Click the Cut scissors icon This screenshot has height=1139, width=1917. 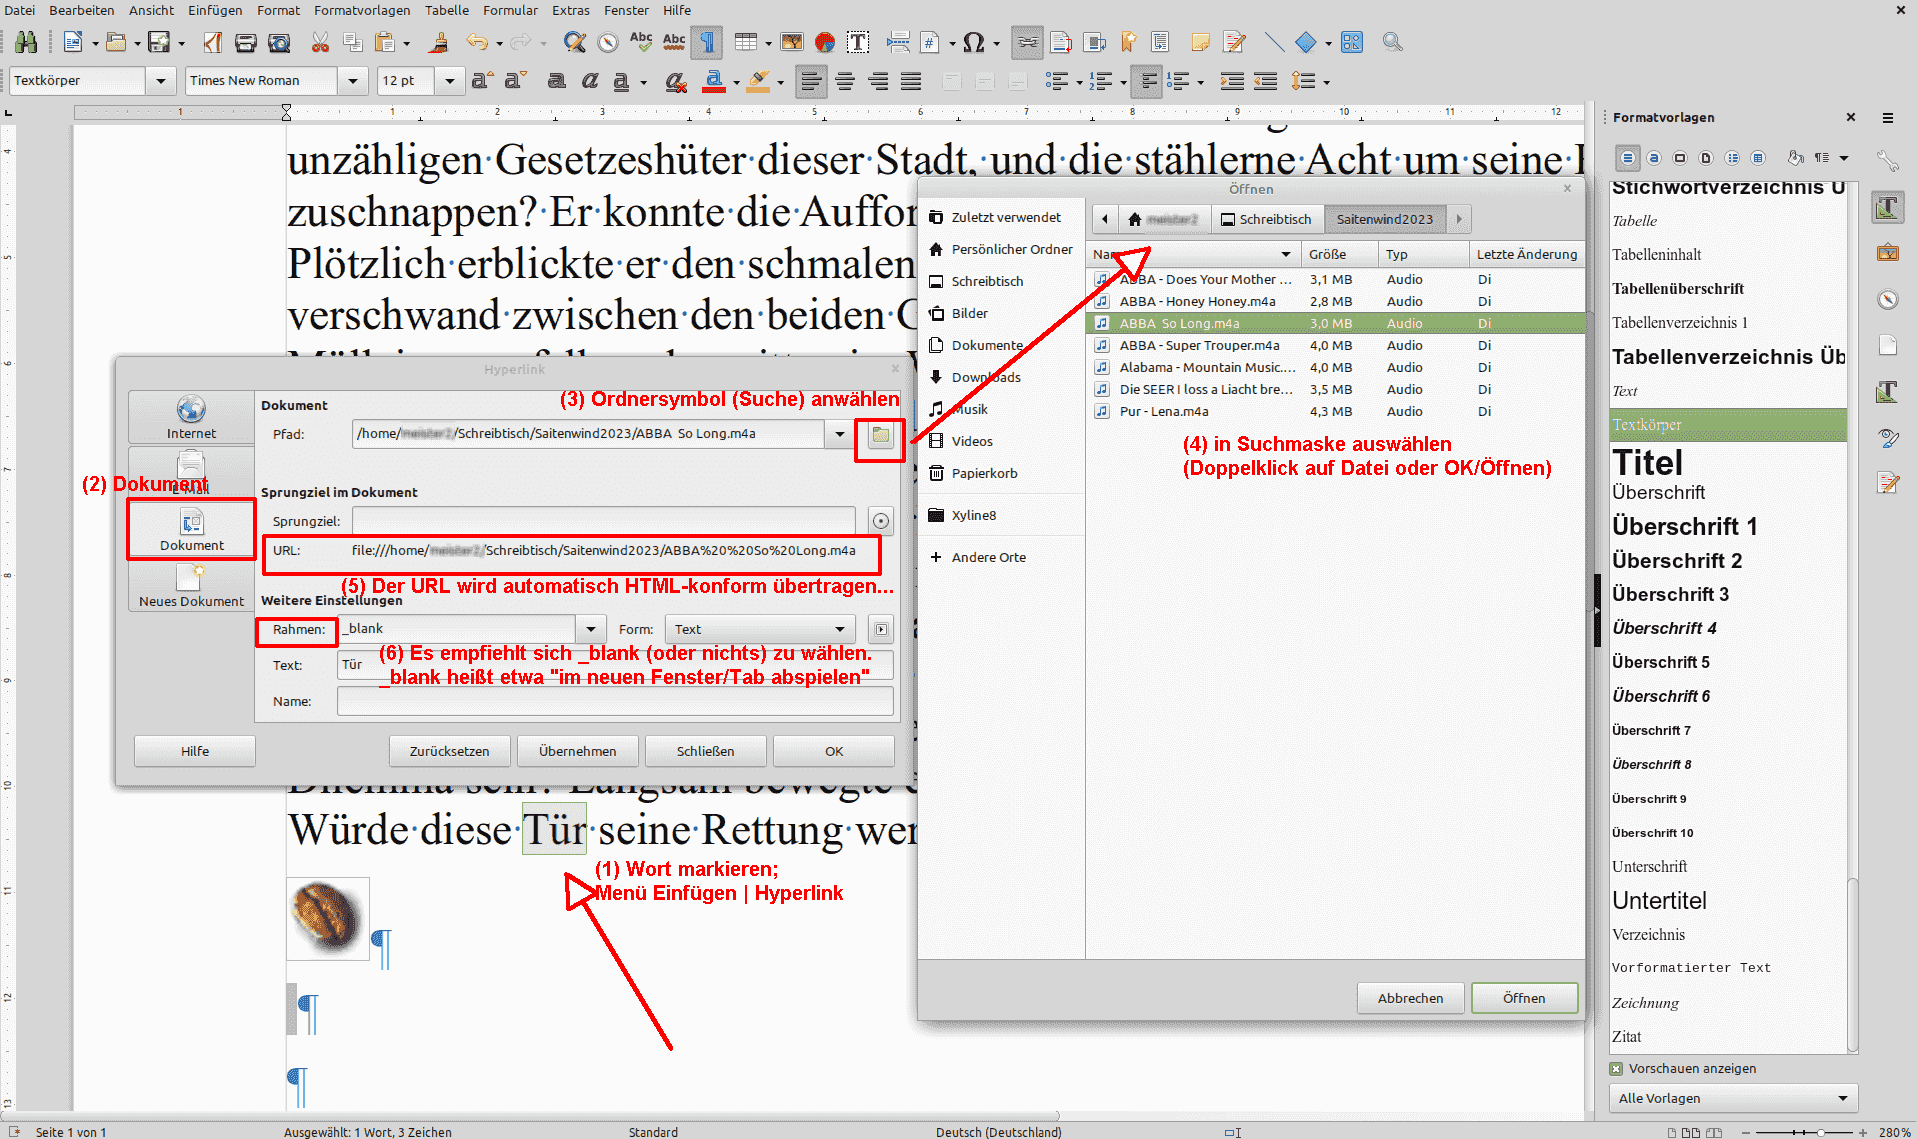point(320,42)
